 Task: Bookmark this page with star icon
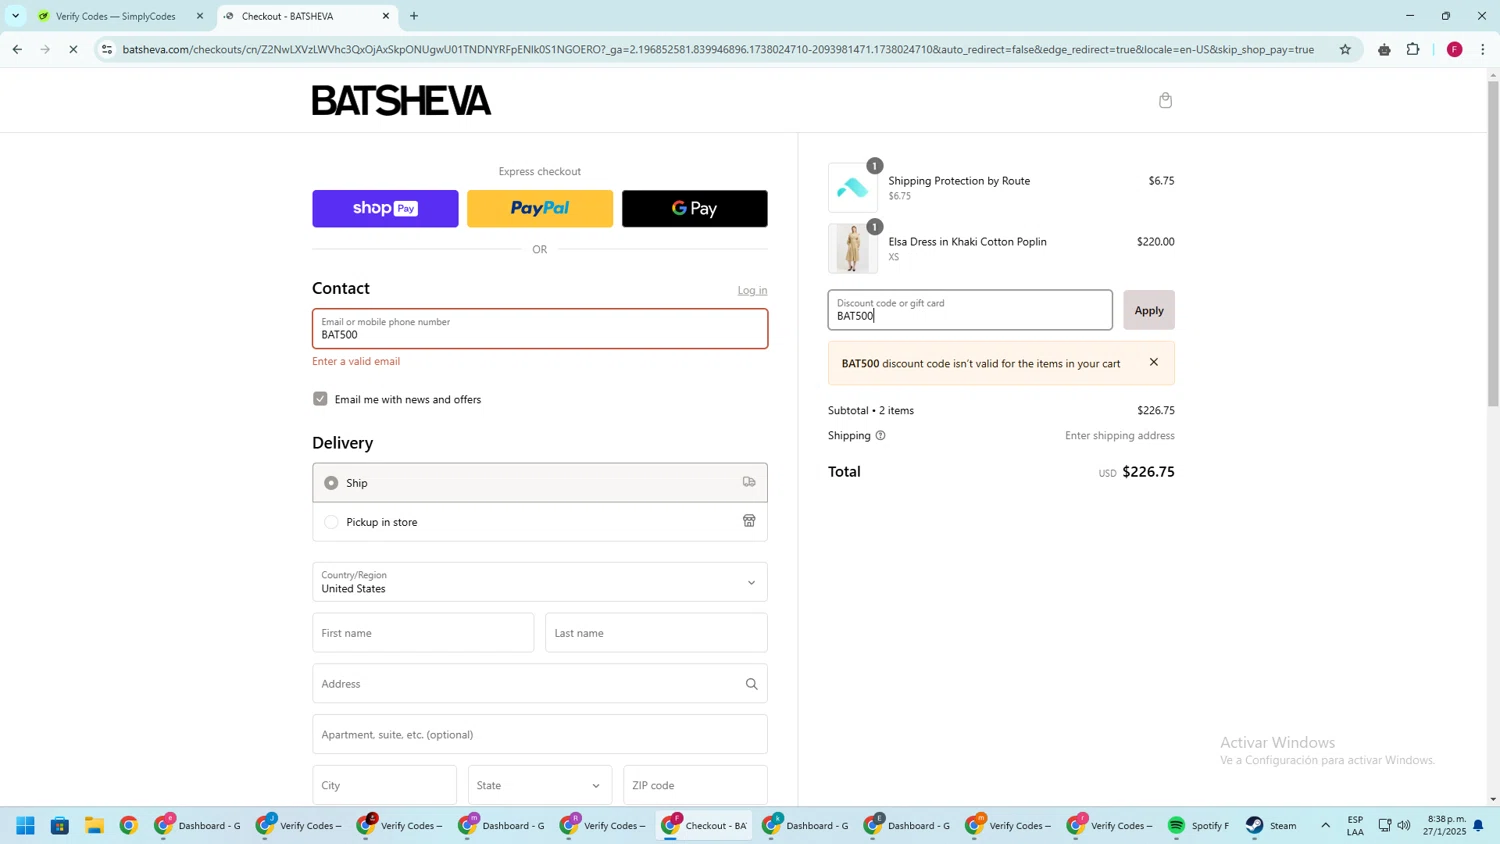[1345, 49]
